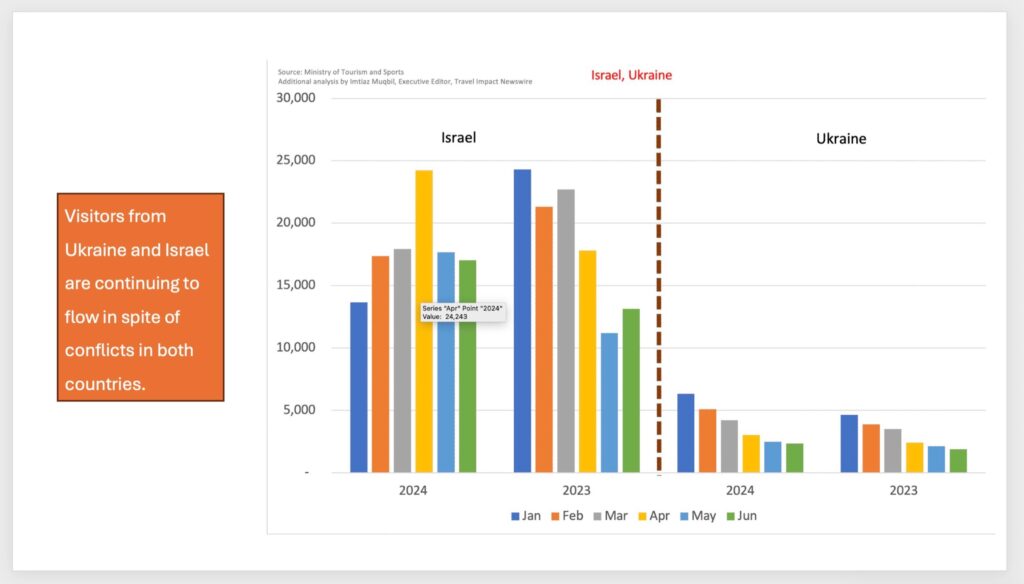The width and height of the screenshot is (1024, 584).
Task: Select the orange visitors text box
Action: click(140, 298)
